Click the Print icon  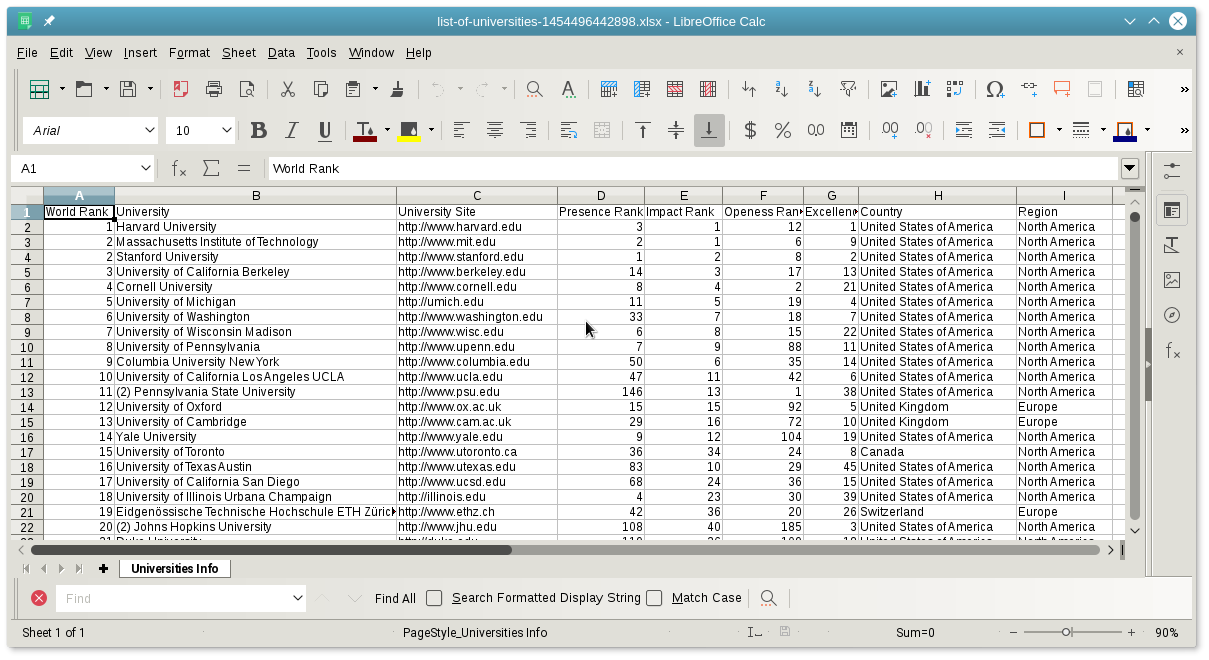pos(214,89)
